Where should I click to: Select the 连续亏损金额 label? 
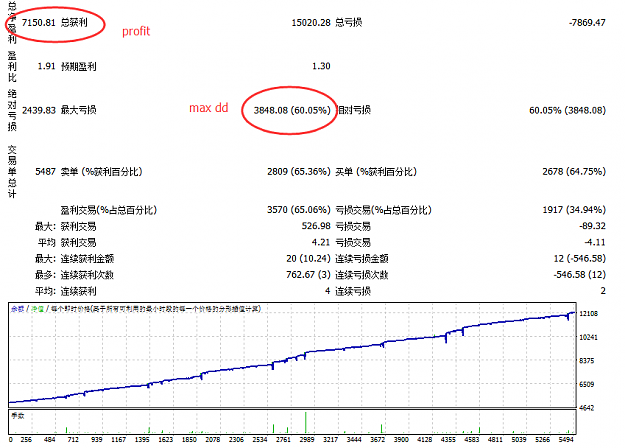pos(362,259)
